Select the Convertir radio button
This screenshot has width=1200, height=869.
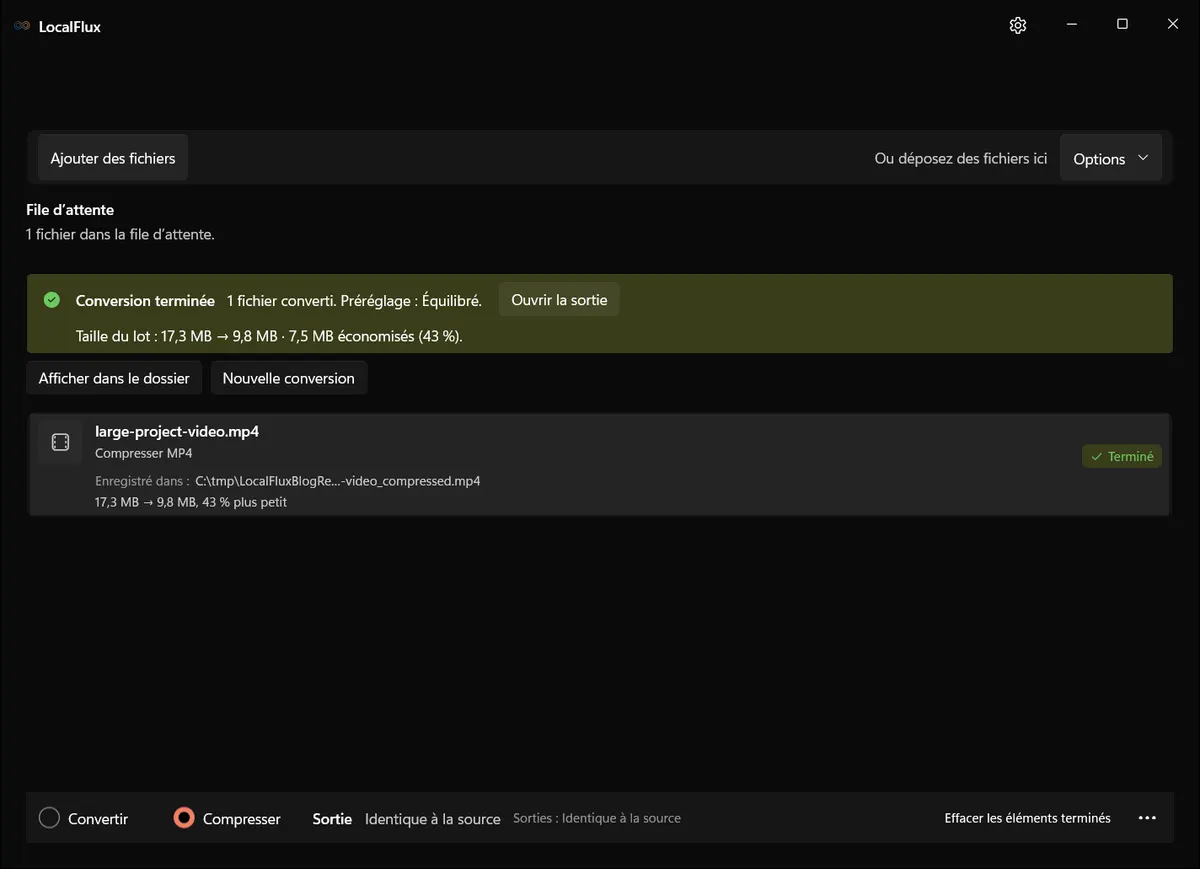[49, 818]
